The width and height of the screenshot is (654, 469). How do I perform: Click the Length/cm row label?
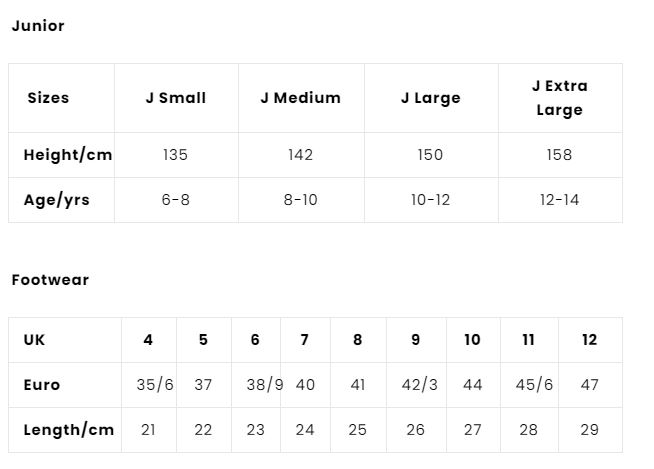point(69,430)
